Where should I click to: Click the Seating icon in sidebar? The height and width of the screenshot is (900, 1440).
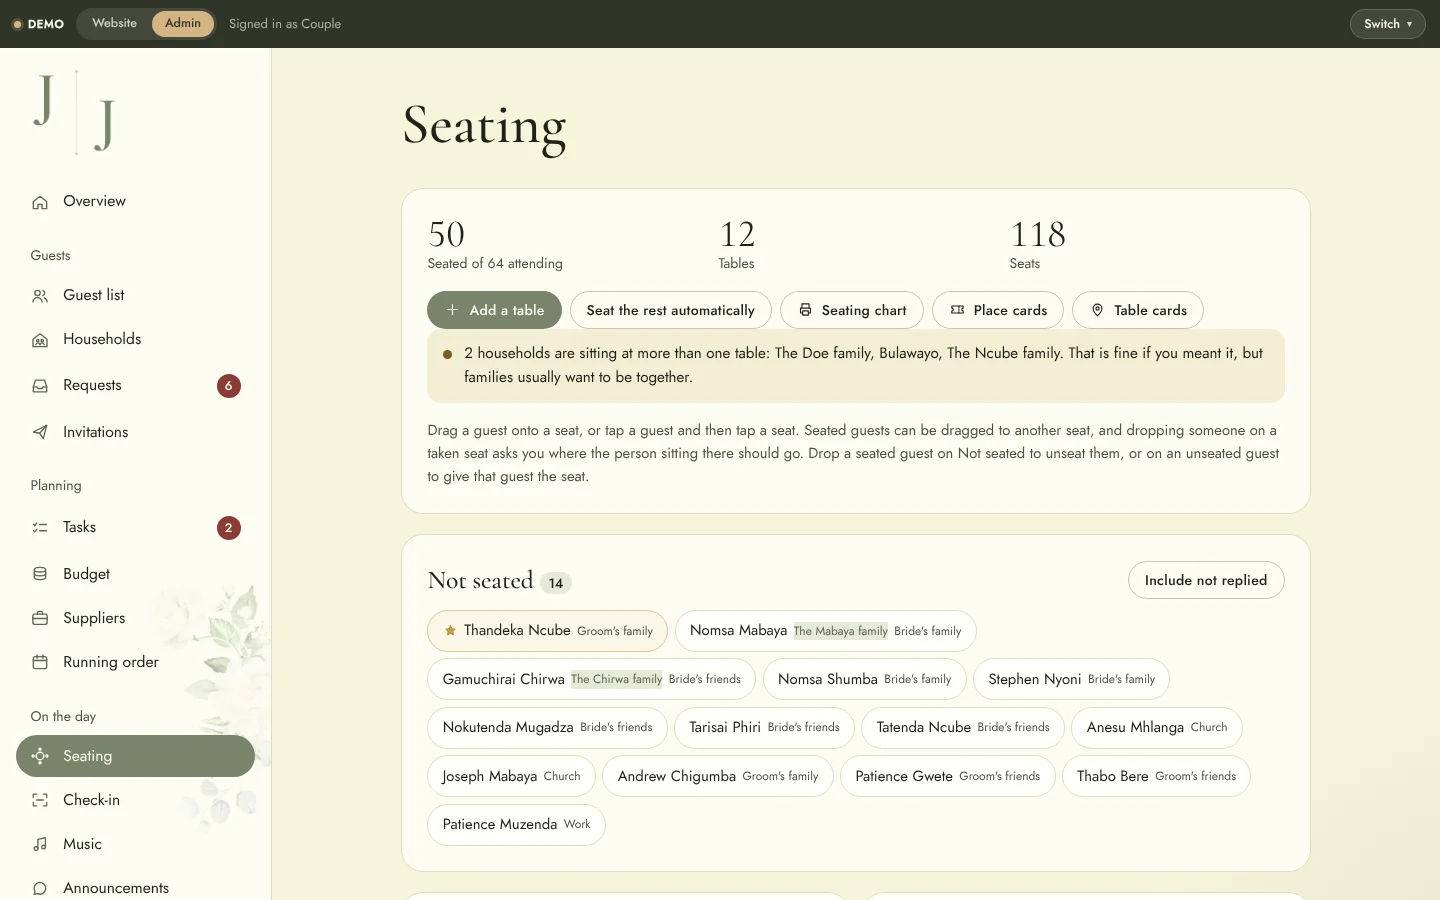coord(40,757)
